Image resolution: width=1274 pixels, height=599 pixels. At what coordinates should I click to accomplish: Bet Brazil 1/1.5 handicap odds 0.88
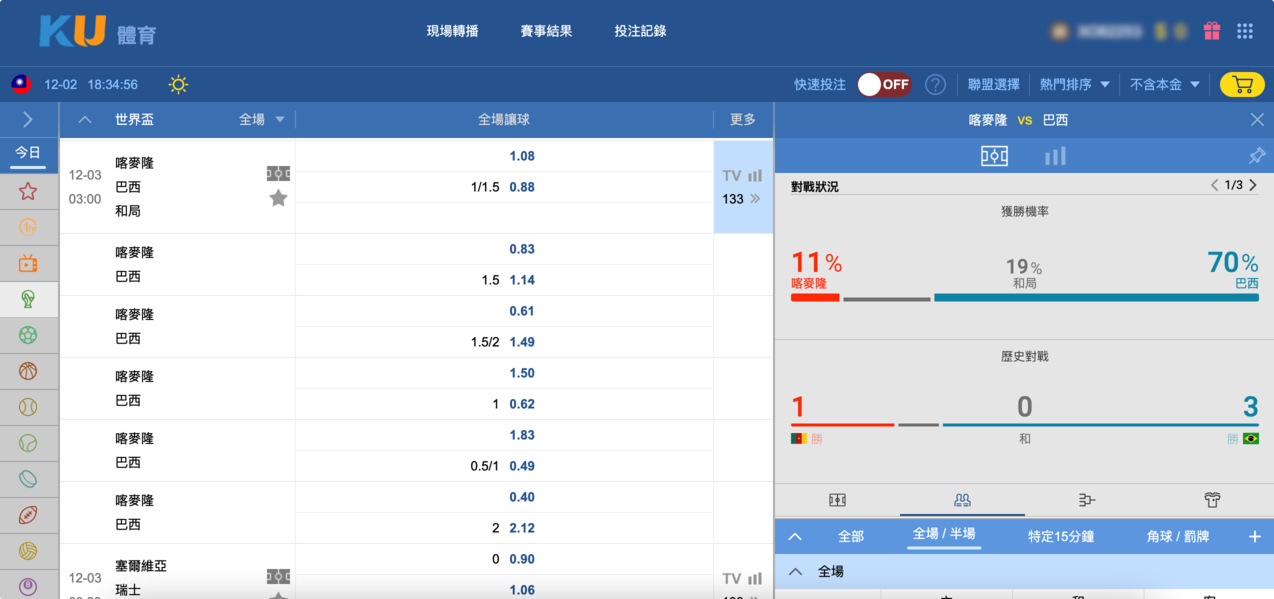tap(522, 187)
